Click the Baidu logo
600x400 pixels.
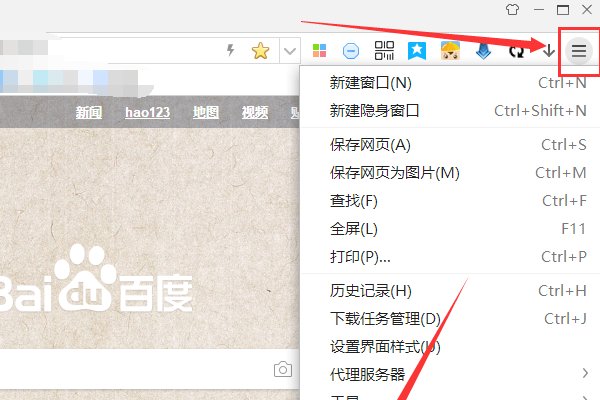[x=96, y=279]
